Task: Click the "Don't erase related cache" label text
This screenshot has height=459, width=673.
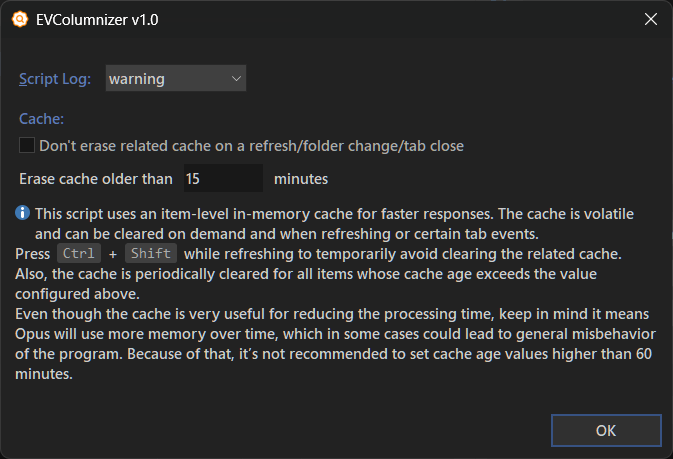Action: point(251,146)
